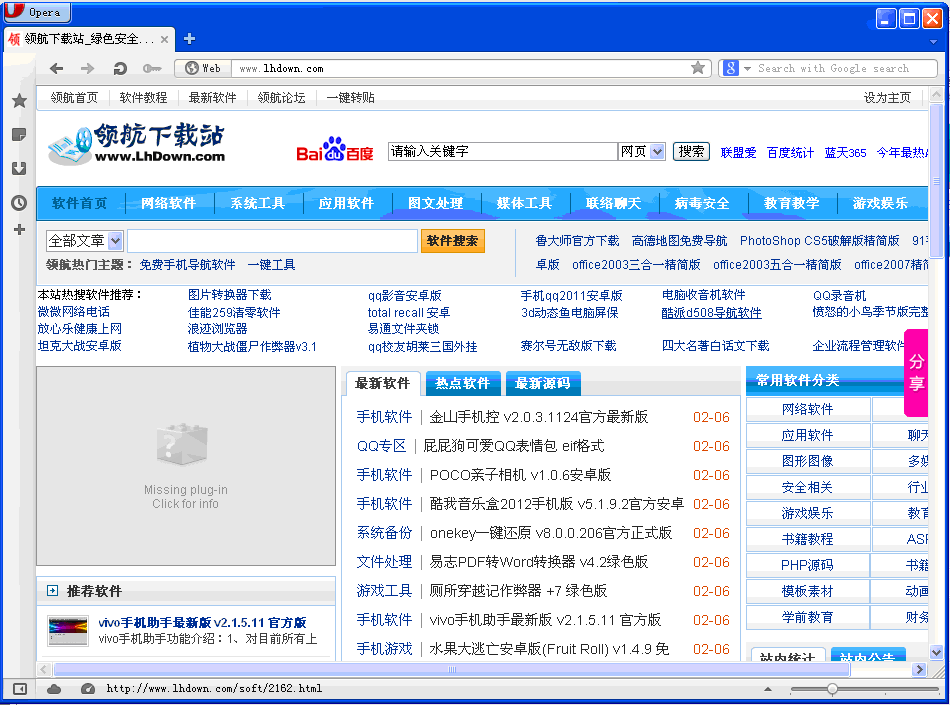This screenshot has width=950, height=705.
Task: Reload the page with the refresh icon
Action: 120,68
